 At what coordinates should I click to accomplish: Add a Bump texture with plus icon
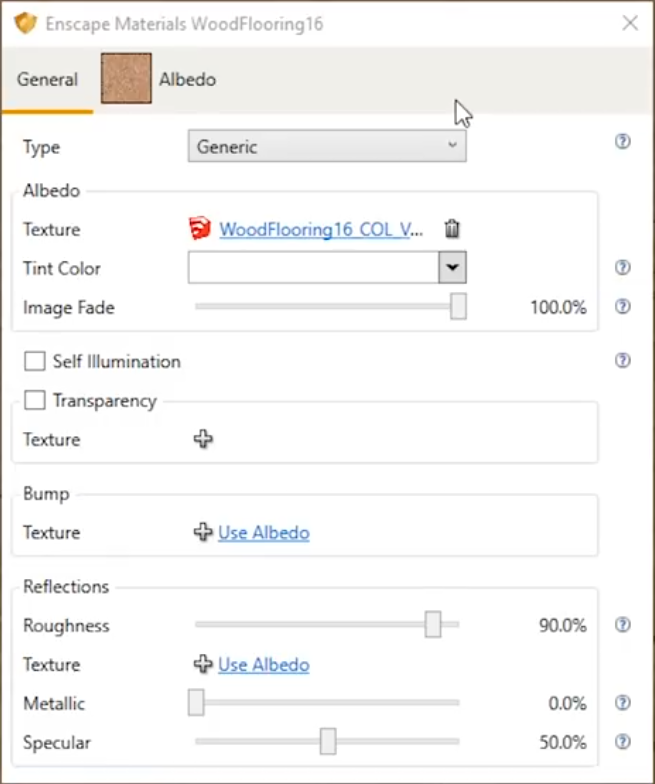(203, 532)
